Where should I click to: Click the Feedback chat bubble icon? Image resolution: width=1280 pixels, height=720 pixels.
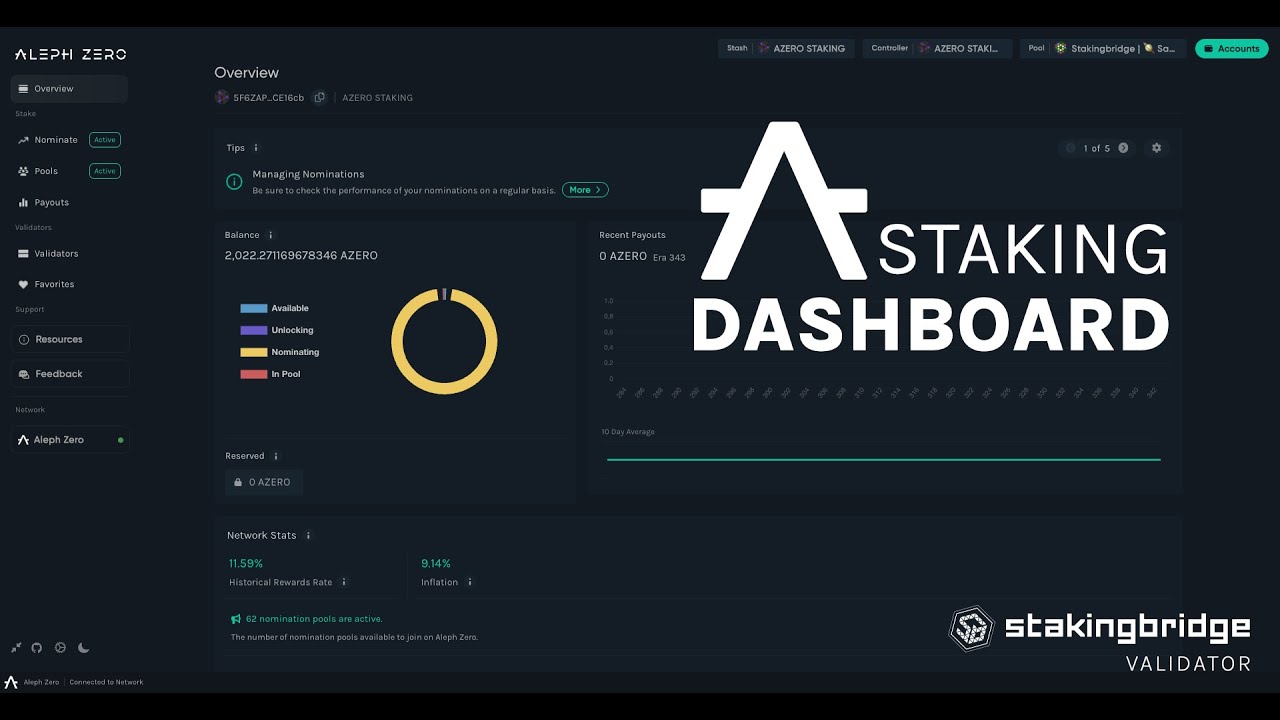24,374
